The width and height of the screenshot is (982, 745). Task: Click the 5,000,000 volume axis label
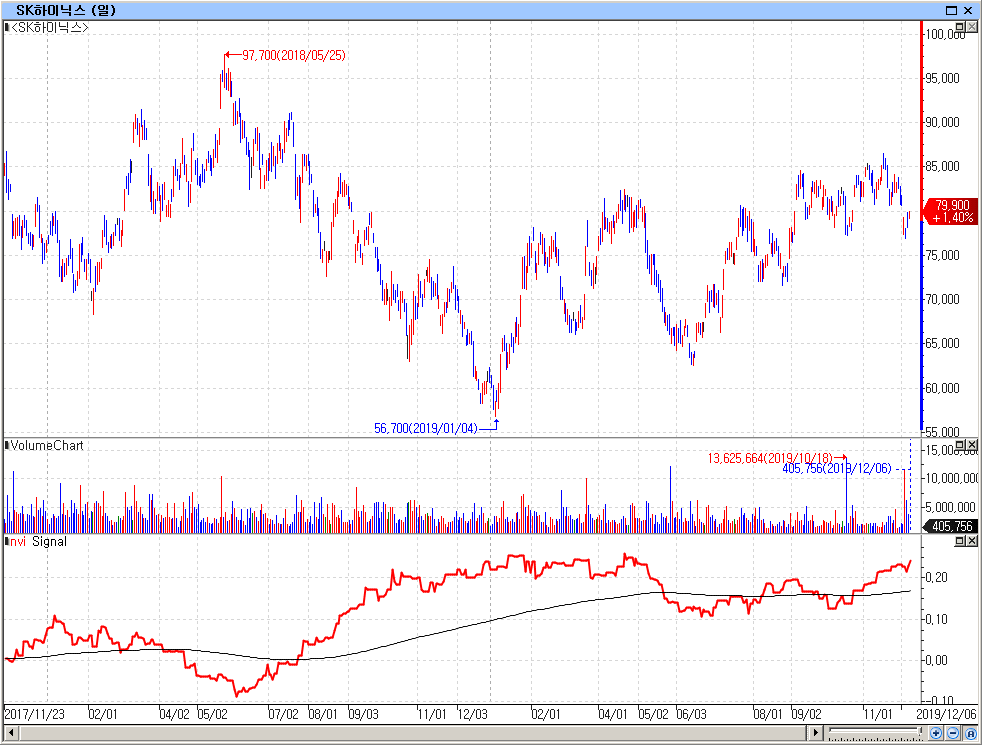tap(951, 507)
